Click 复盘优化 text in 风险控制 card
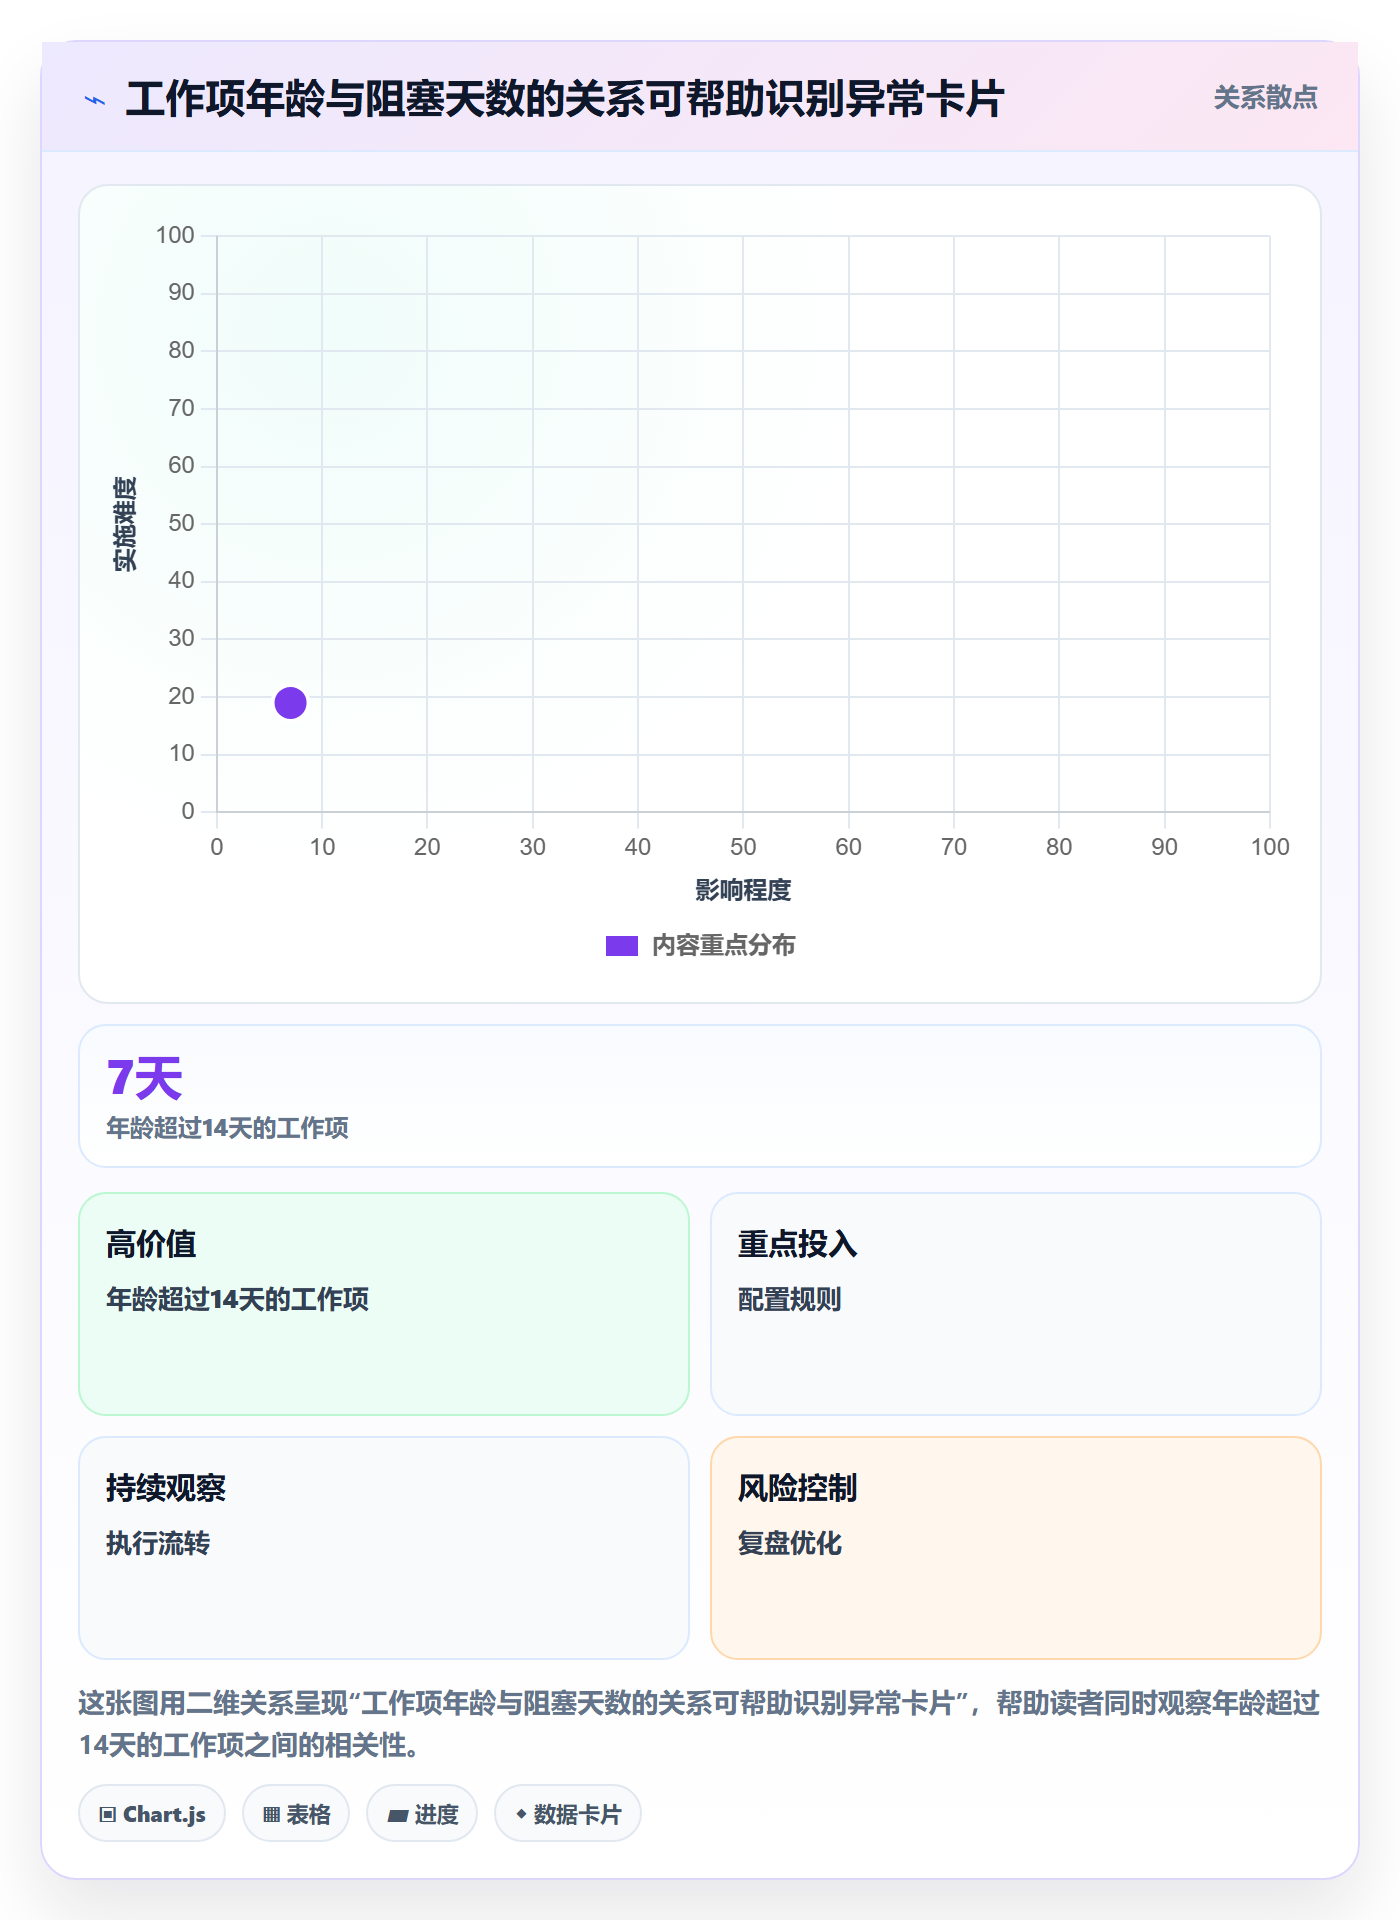This screenshot has width=1400, height=1920. coord(789,1543)
